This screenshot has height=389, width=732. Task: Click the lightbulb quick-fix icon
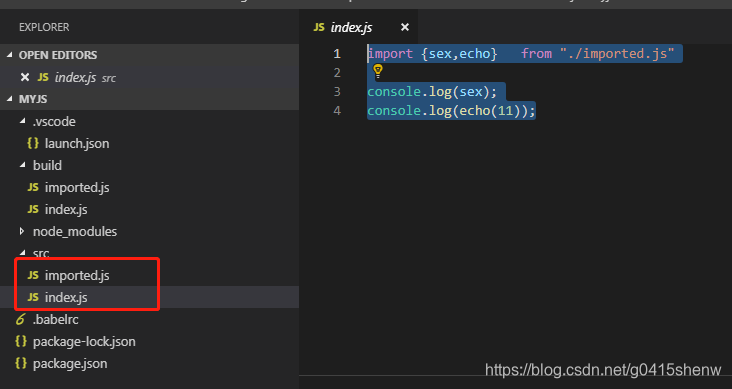coord(378,71)
